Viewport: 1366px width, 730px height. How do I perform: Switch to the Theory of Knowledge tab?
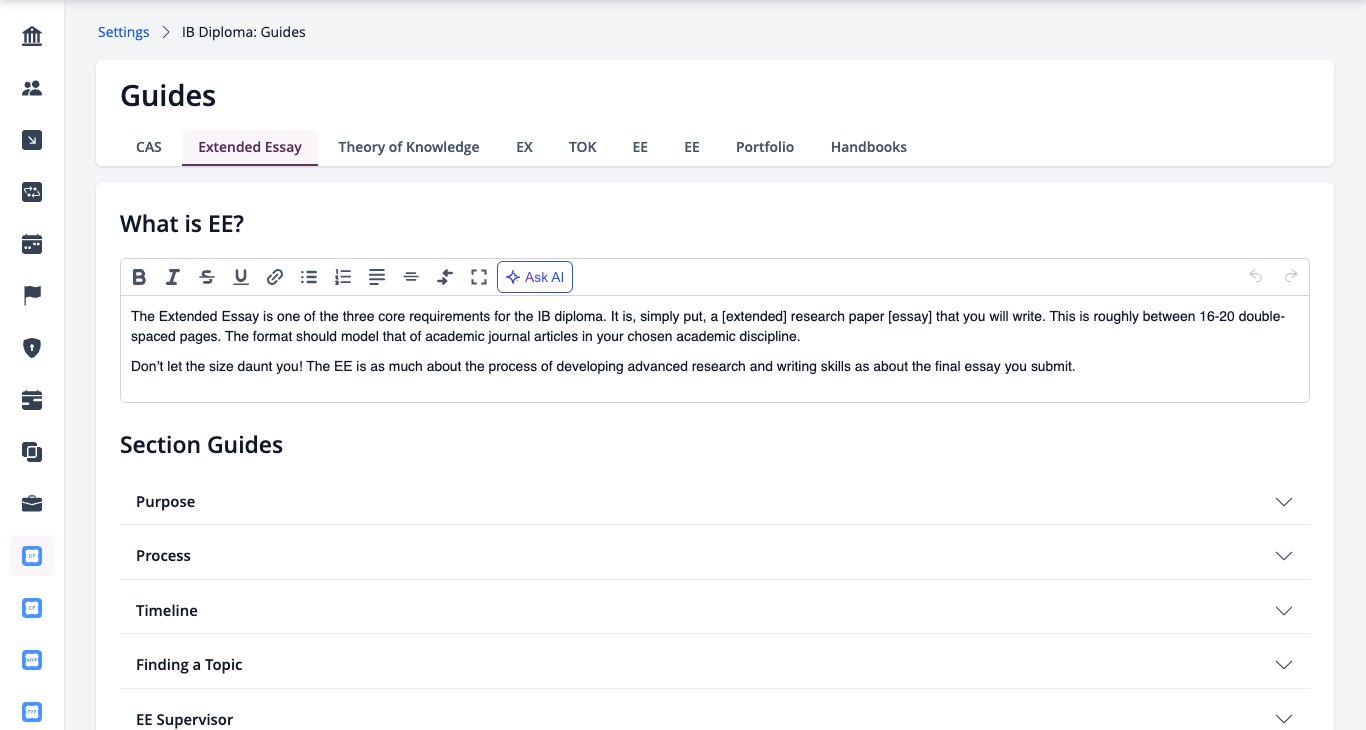pyautogui.click(x=409, y=147)
